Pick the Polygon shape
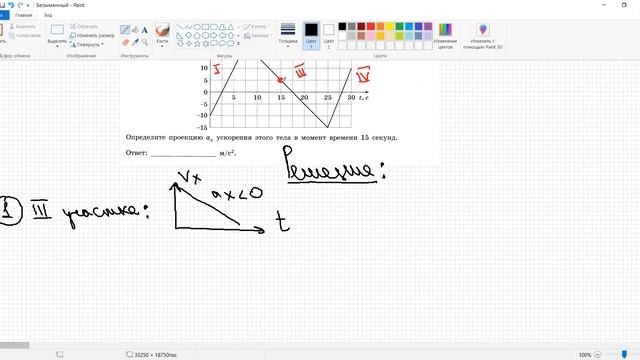Viewport: 640px width, 360px height. point(222,27)
